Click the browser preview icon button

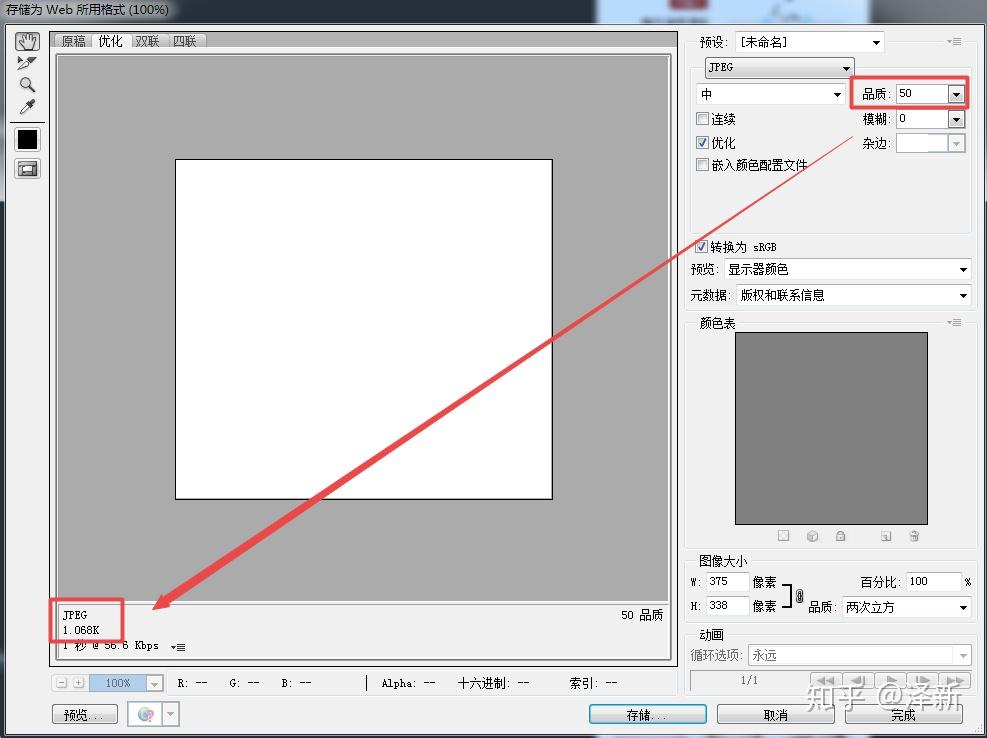coord(145,714)
